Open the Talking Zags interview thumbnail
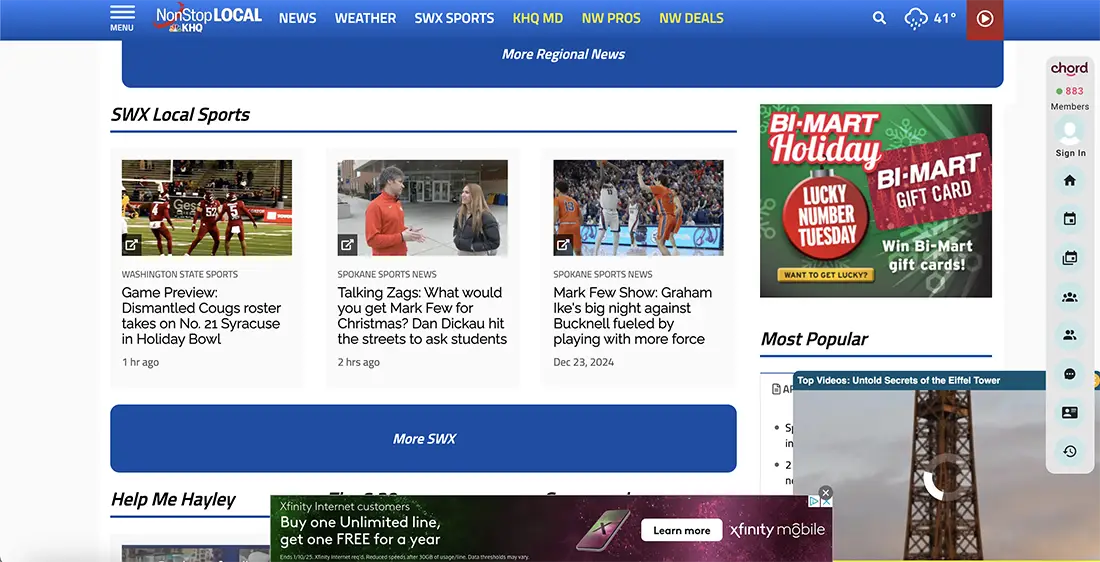Image resolution: width=1100 pixels, height=562 pixels. pos(422,208)
